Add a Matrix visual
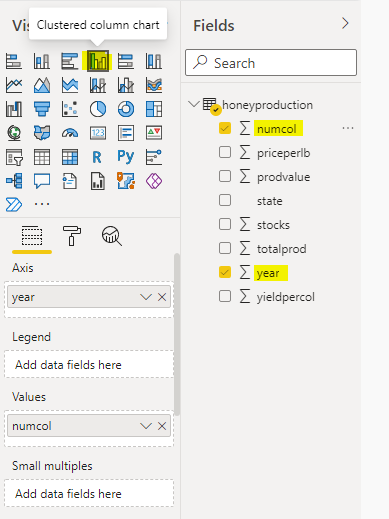Viewport: 389px width, 519px height. tap(70, 157)
